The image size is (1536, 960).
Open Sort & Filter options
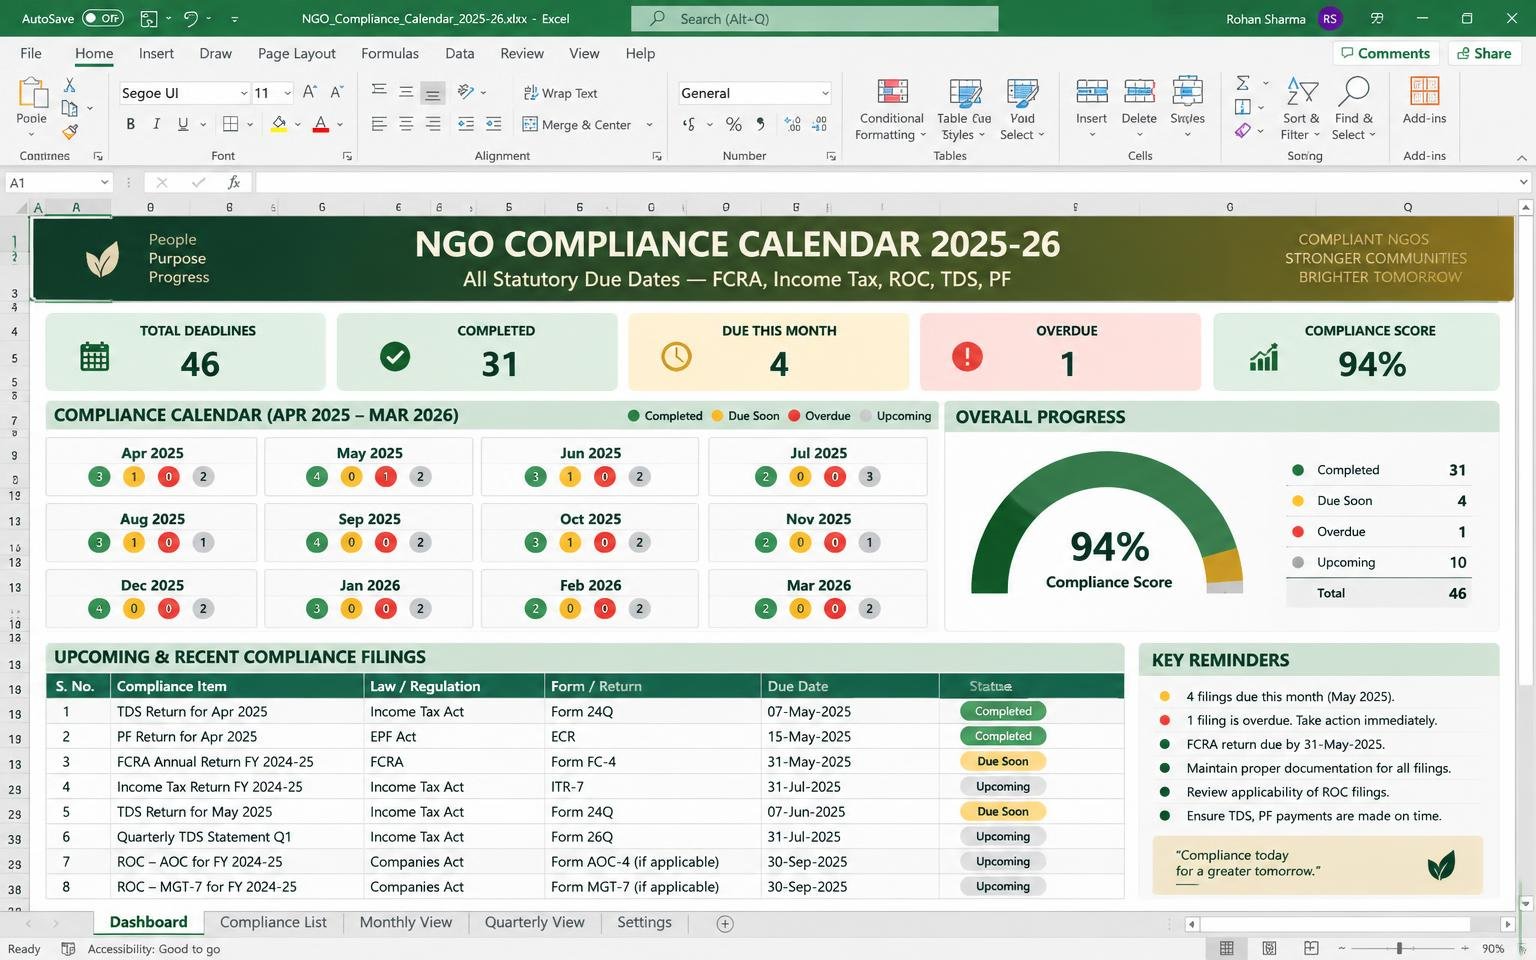pyautogui.click(x=1301, y=110)
